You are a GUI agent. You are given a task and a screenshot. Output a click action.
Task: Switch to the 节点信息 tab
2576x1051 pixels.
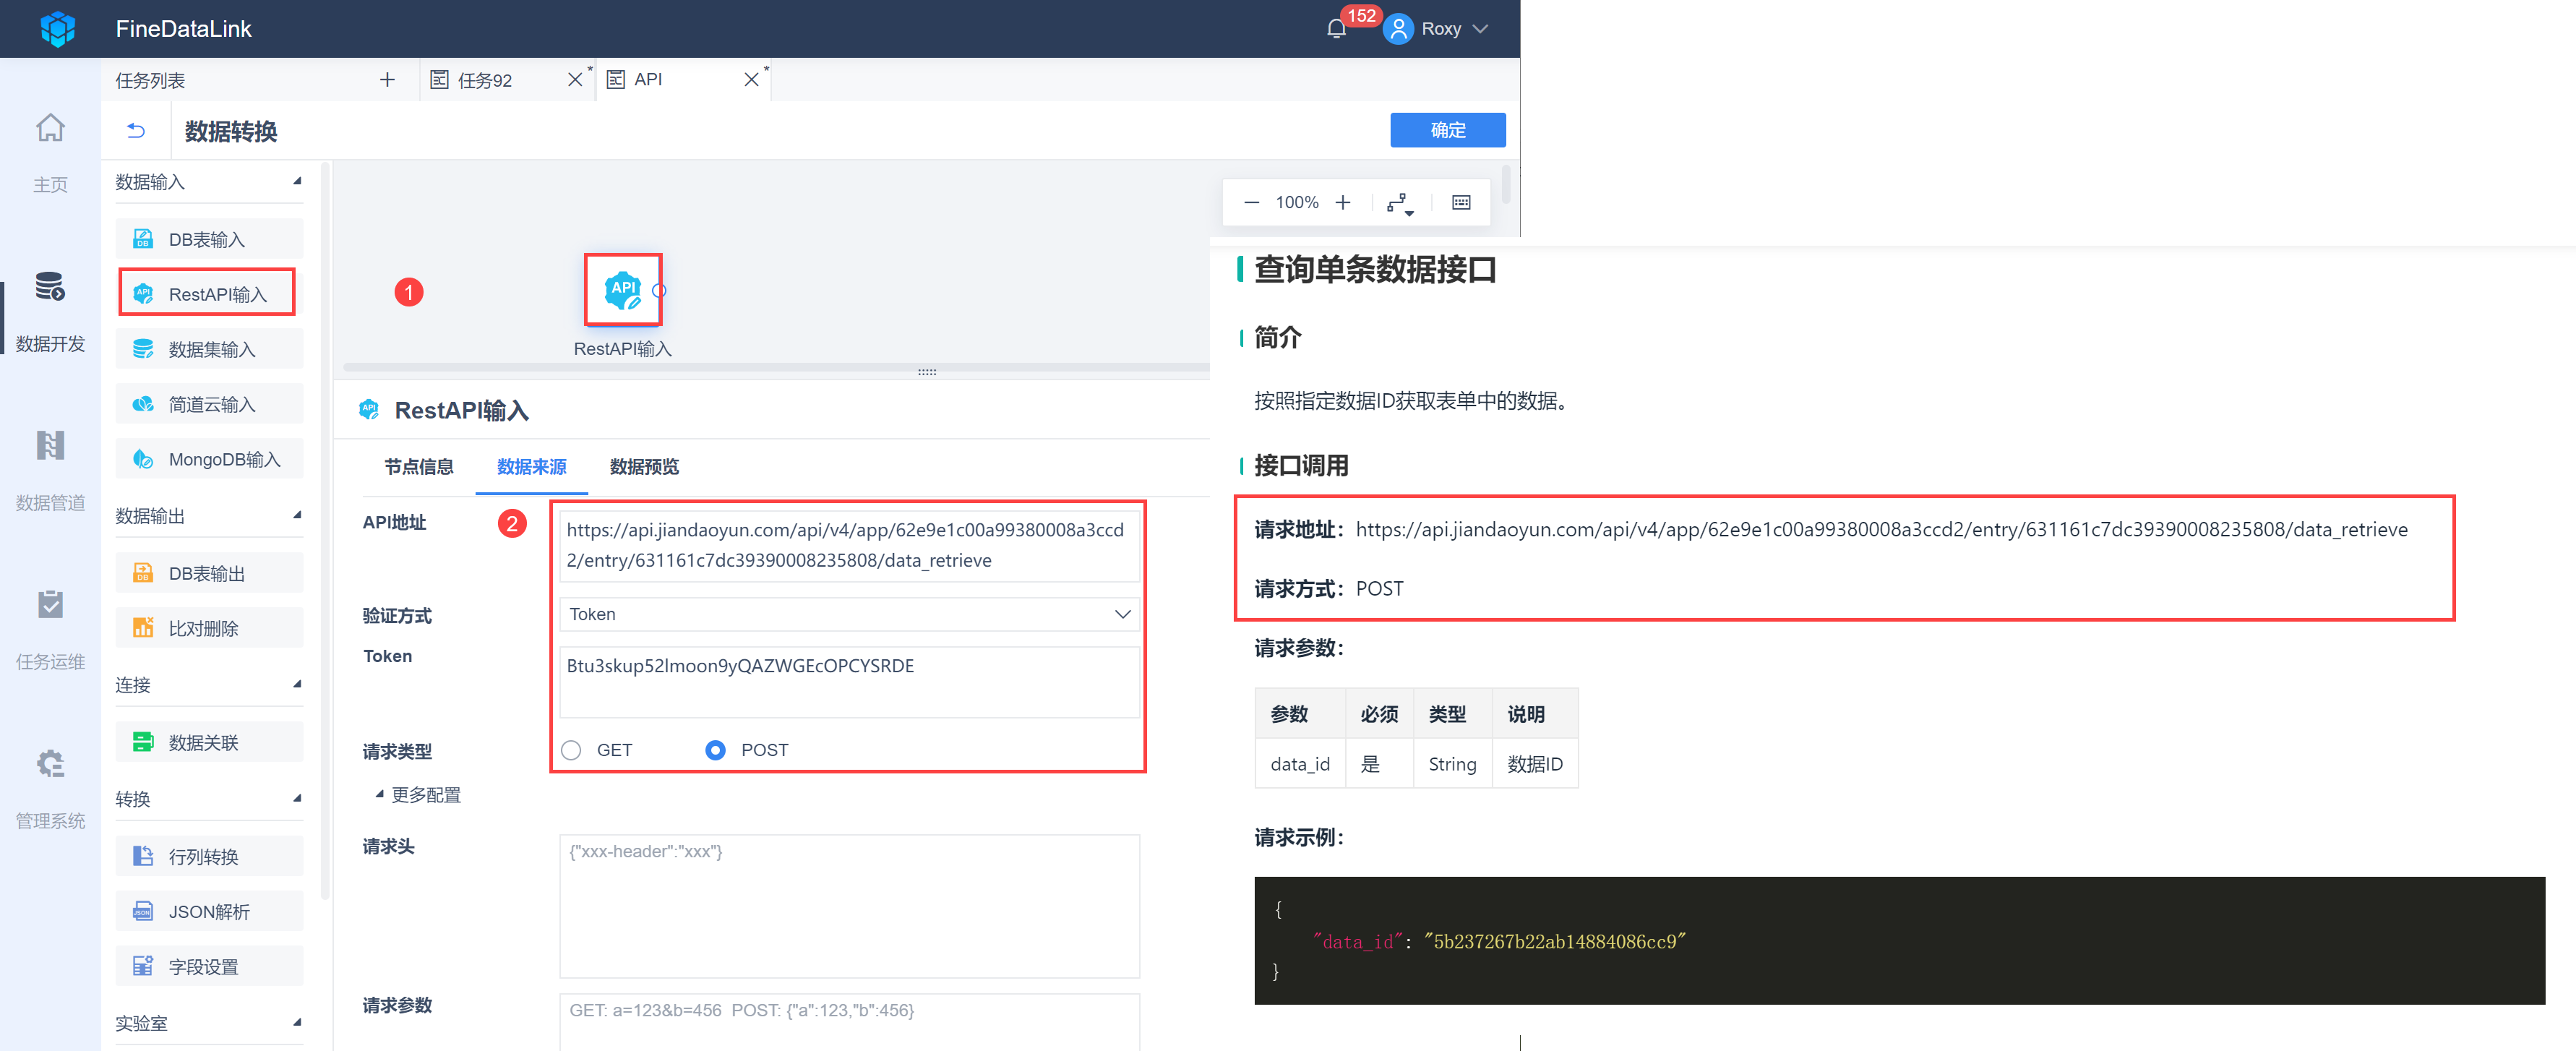pyautogui.click(x=418, y=467)
